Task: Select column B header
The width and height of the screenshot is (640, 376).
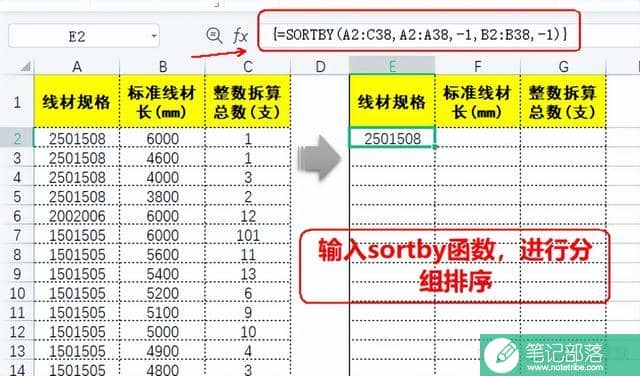Action: pos(162,66)
